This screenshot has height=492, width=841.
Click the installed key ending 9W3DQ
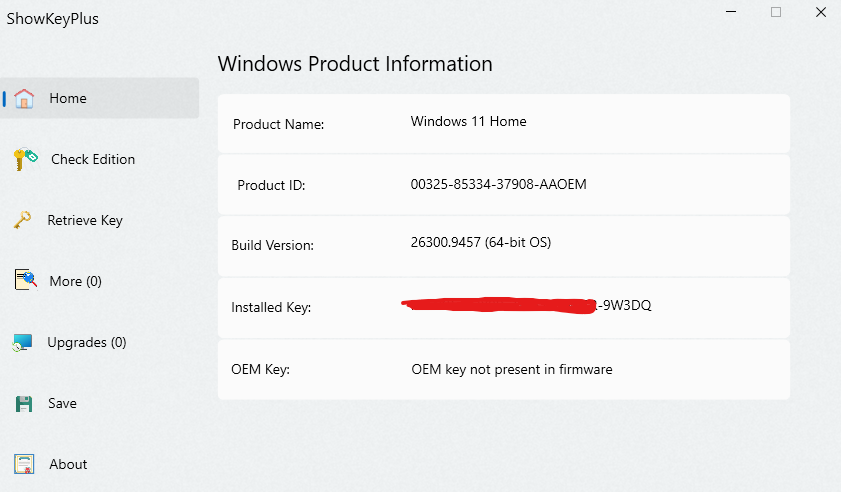click(527, 306)
